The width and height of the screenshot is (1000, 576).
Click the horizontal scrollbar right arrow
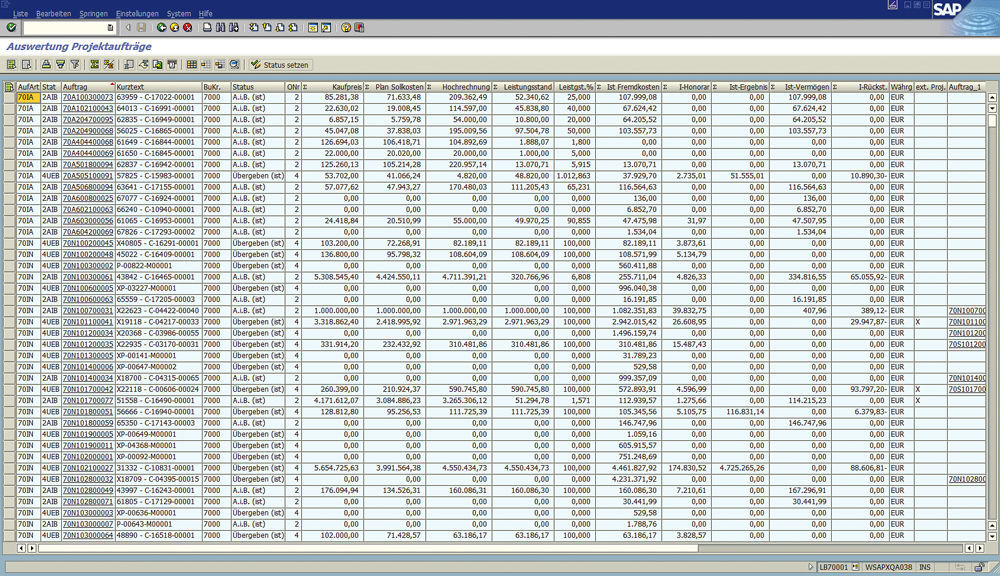click(x=982, y=548)
